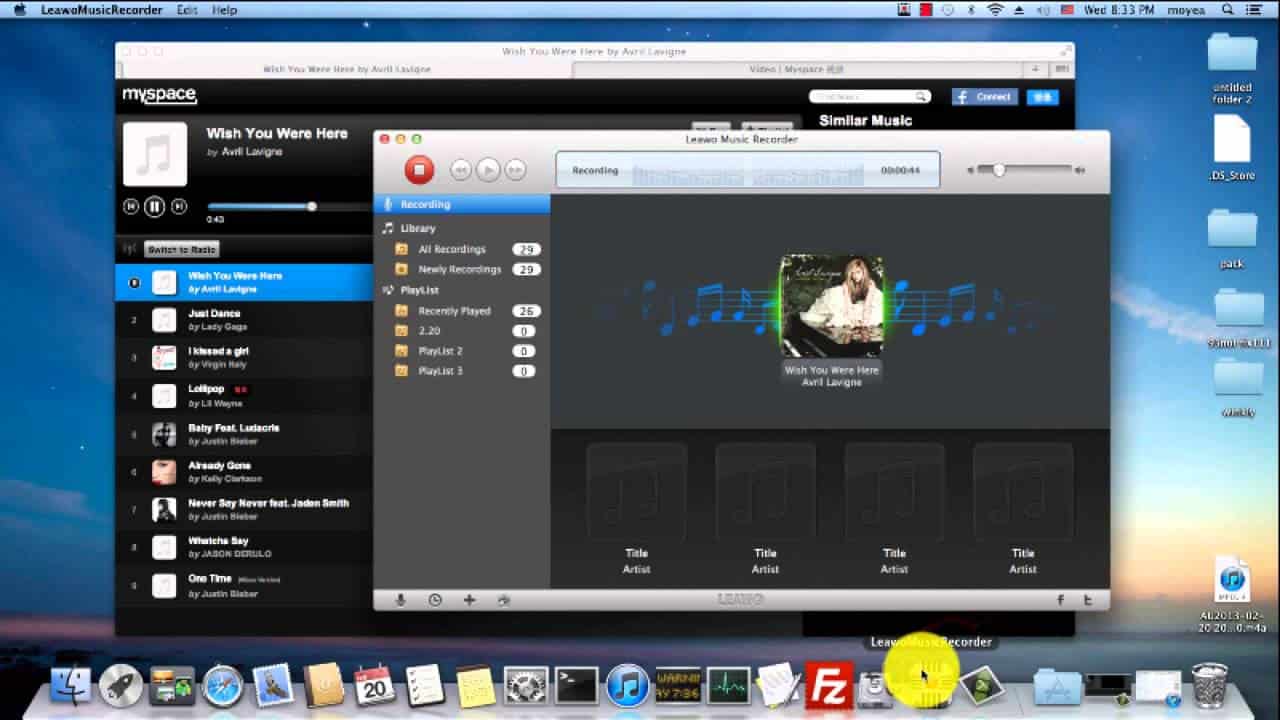Click the loud speaker icon right of volume

[x=1080, y=171]
